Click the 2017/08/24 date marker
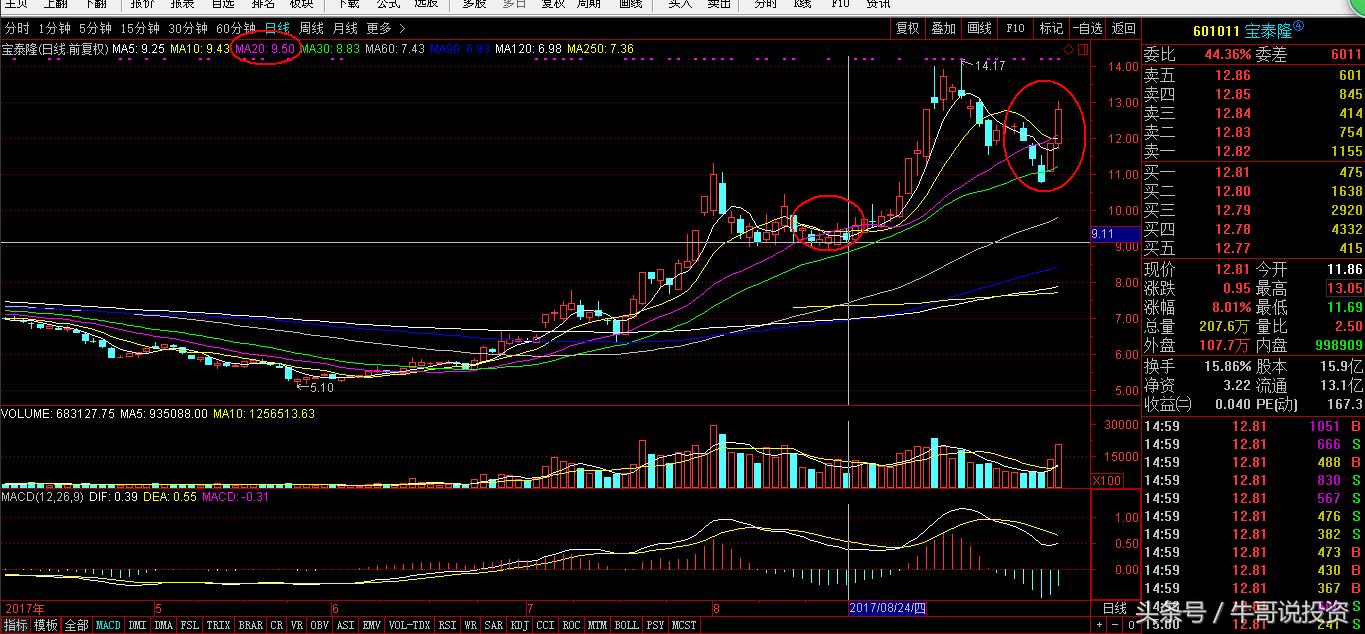This screenshot has width=1365, height=634. [889, 608]
